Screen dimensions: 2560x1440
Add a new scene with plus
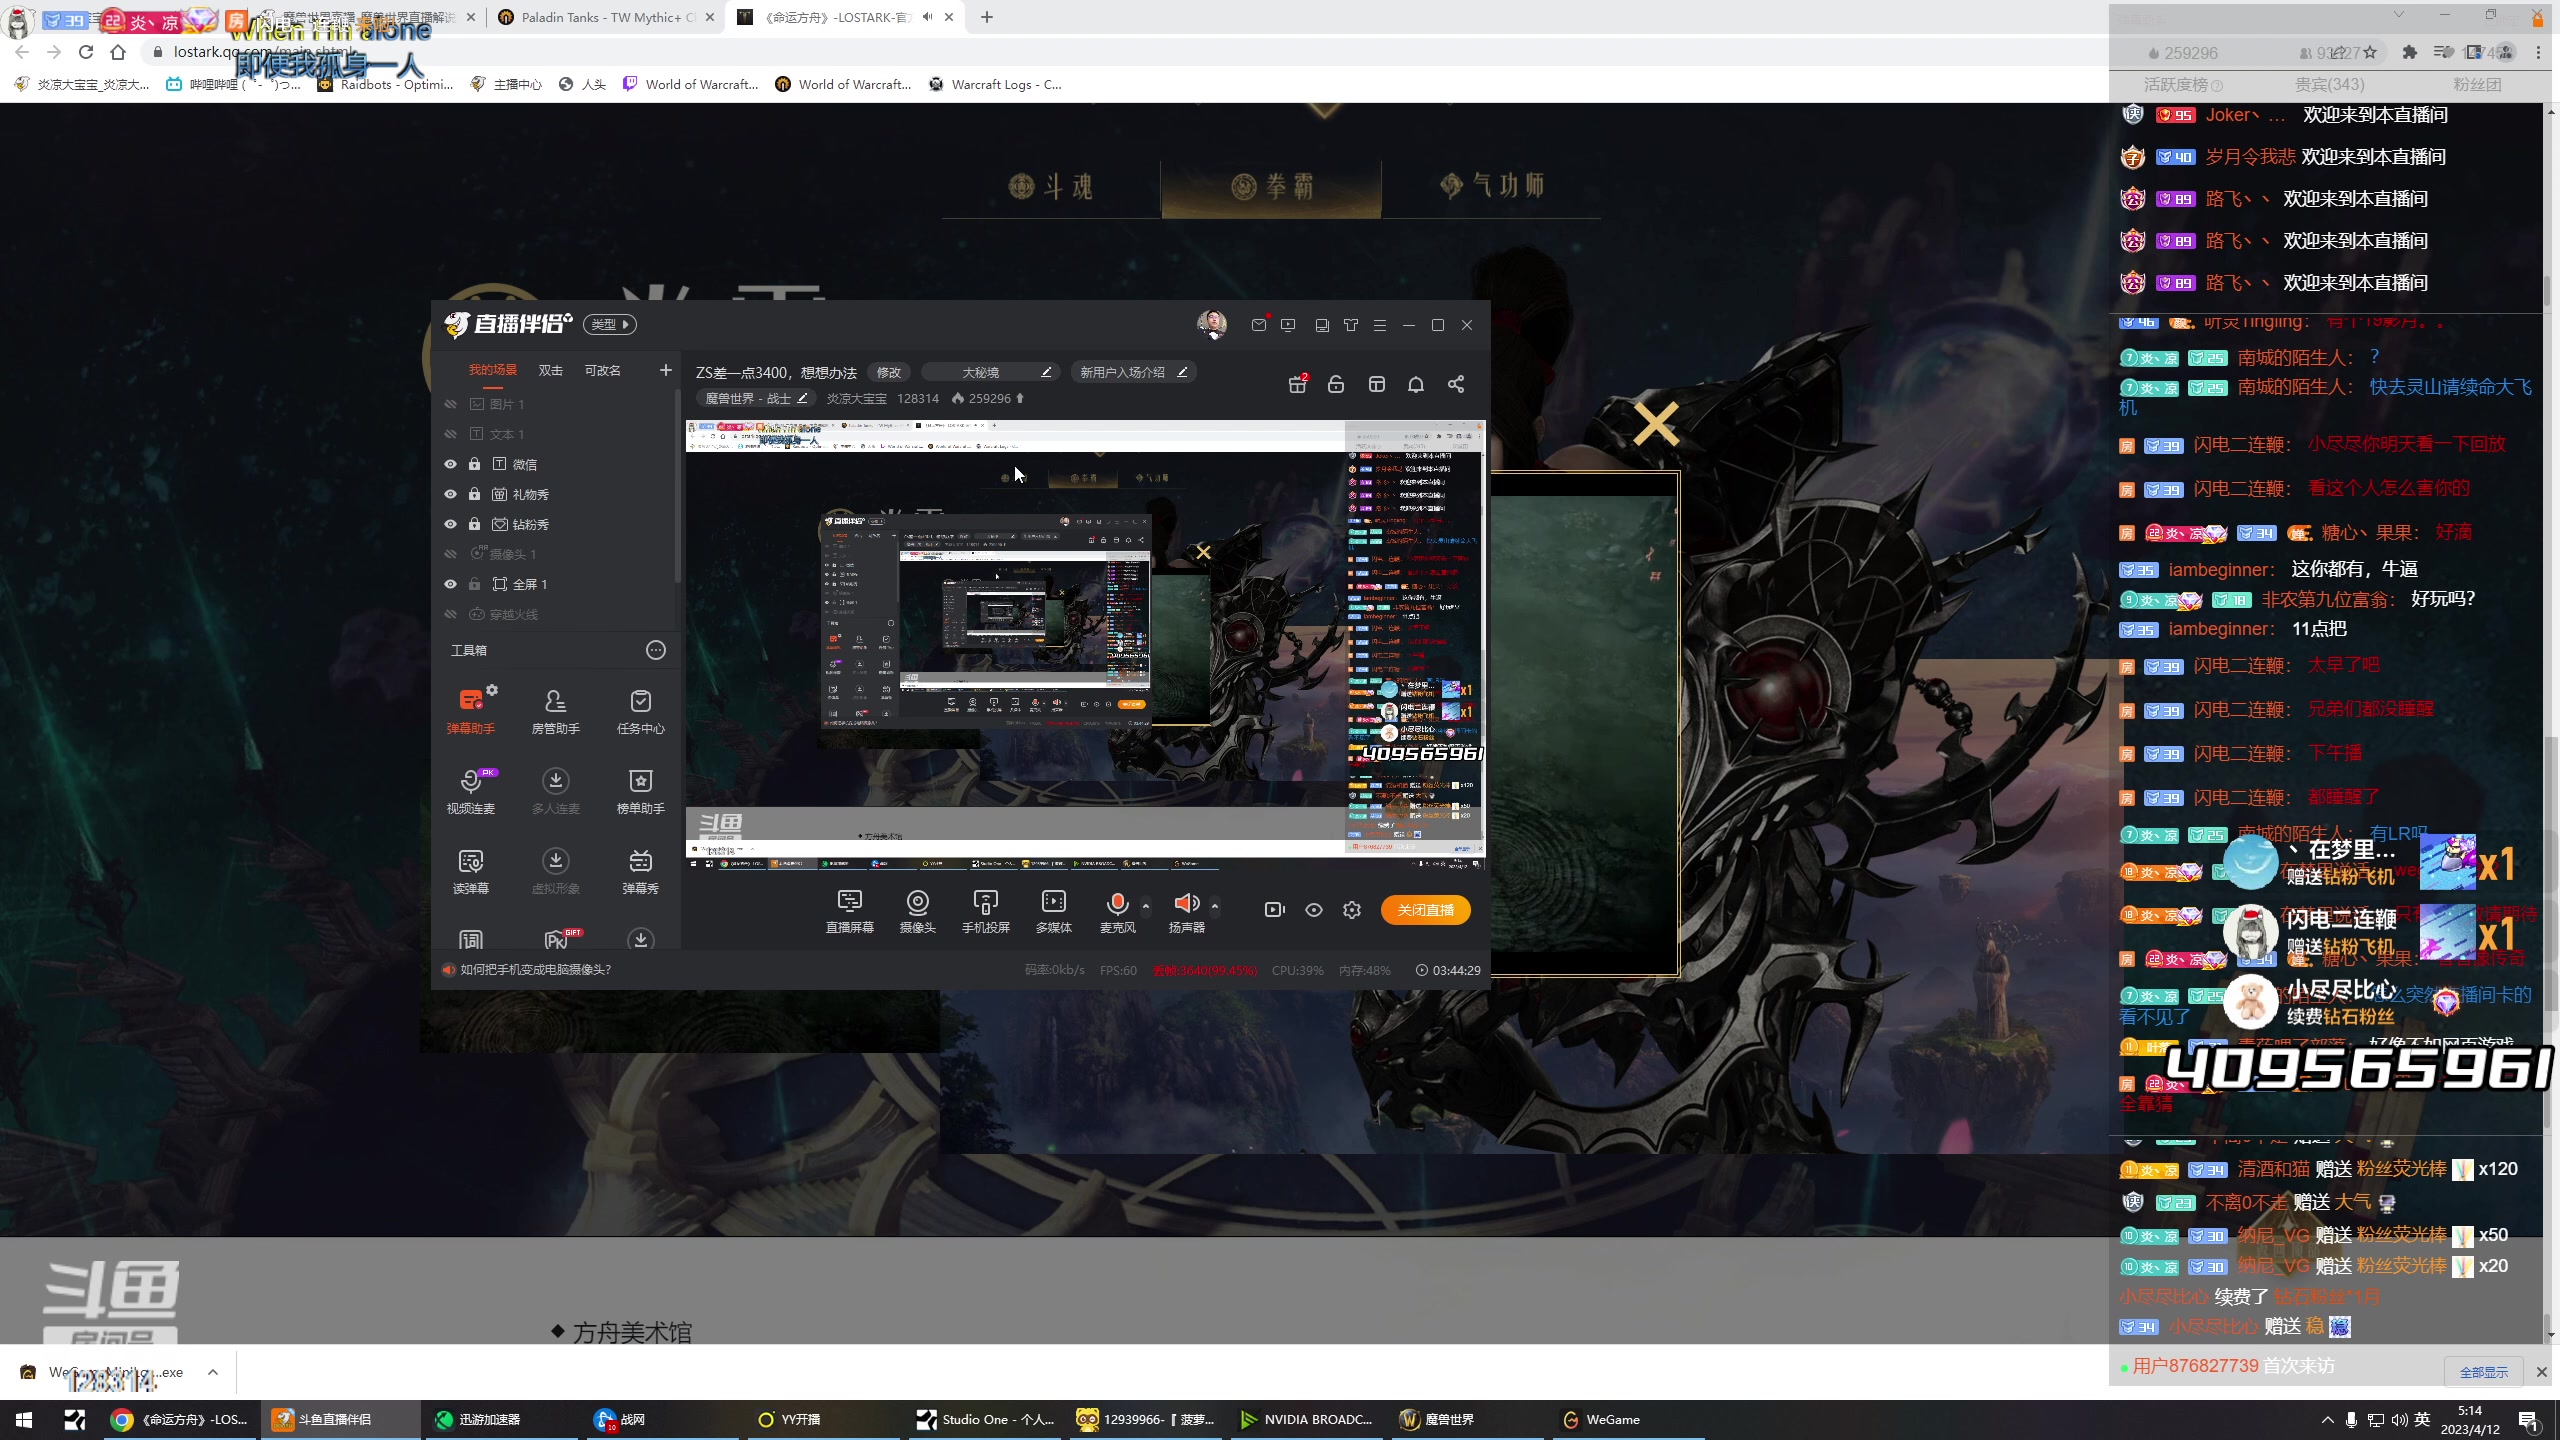click(666, 370)
